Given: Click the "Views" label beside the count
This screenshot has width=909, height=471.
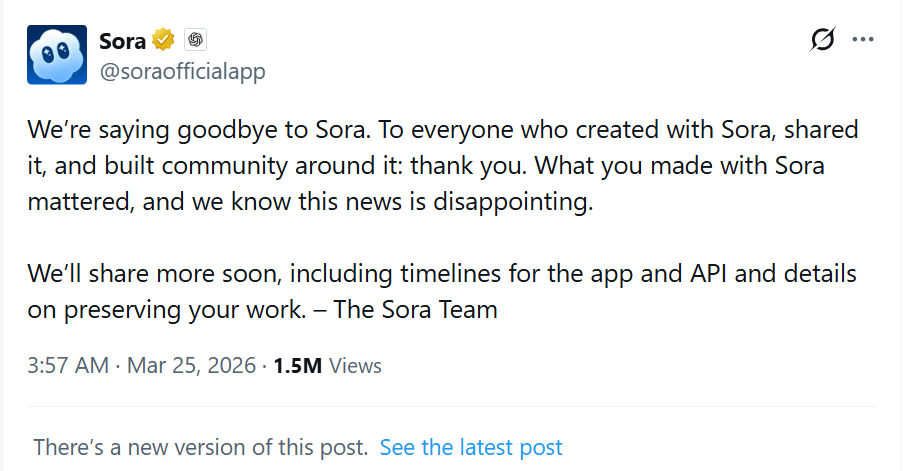Looking at the screenshot, I should [355, 366].
